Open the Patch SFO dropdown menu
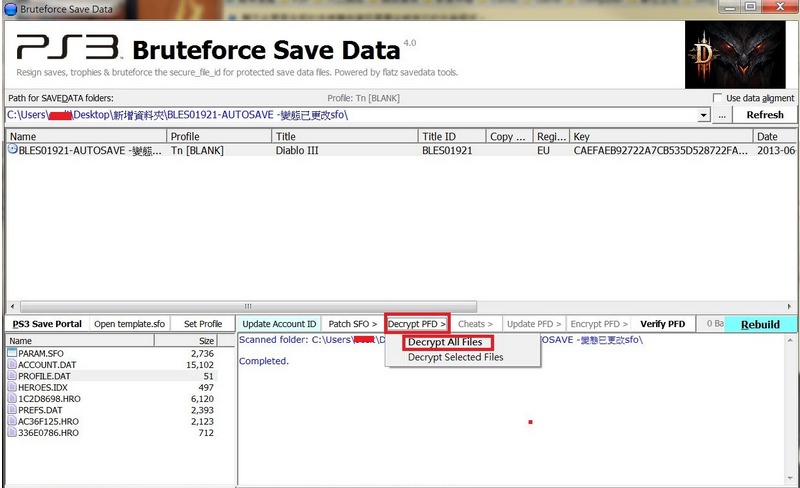The width and height of the screenshot is (800, 488). [353, 324]
